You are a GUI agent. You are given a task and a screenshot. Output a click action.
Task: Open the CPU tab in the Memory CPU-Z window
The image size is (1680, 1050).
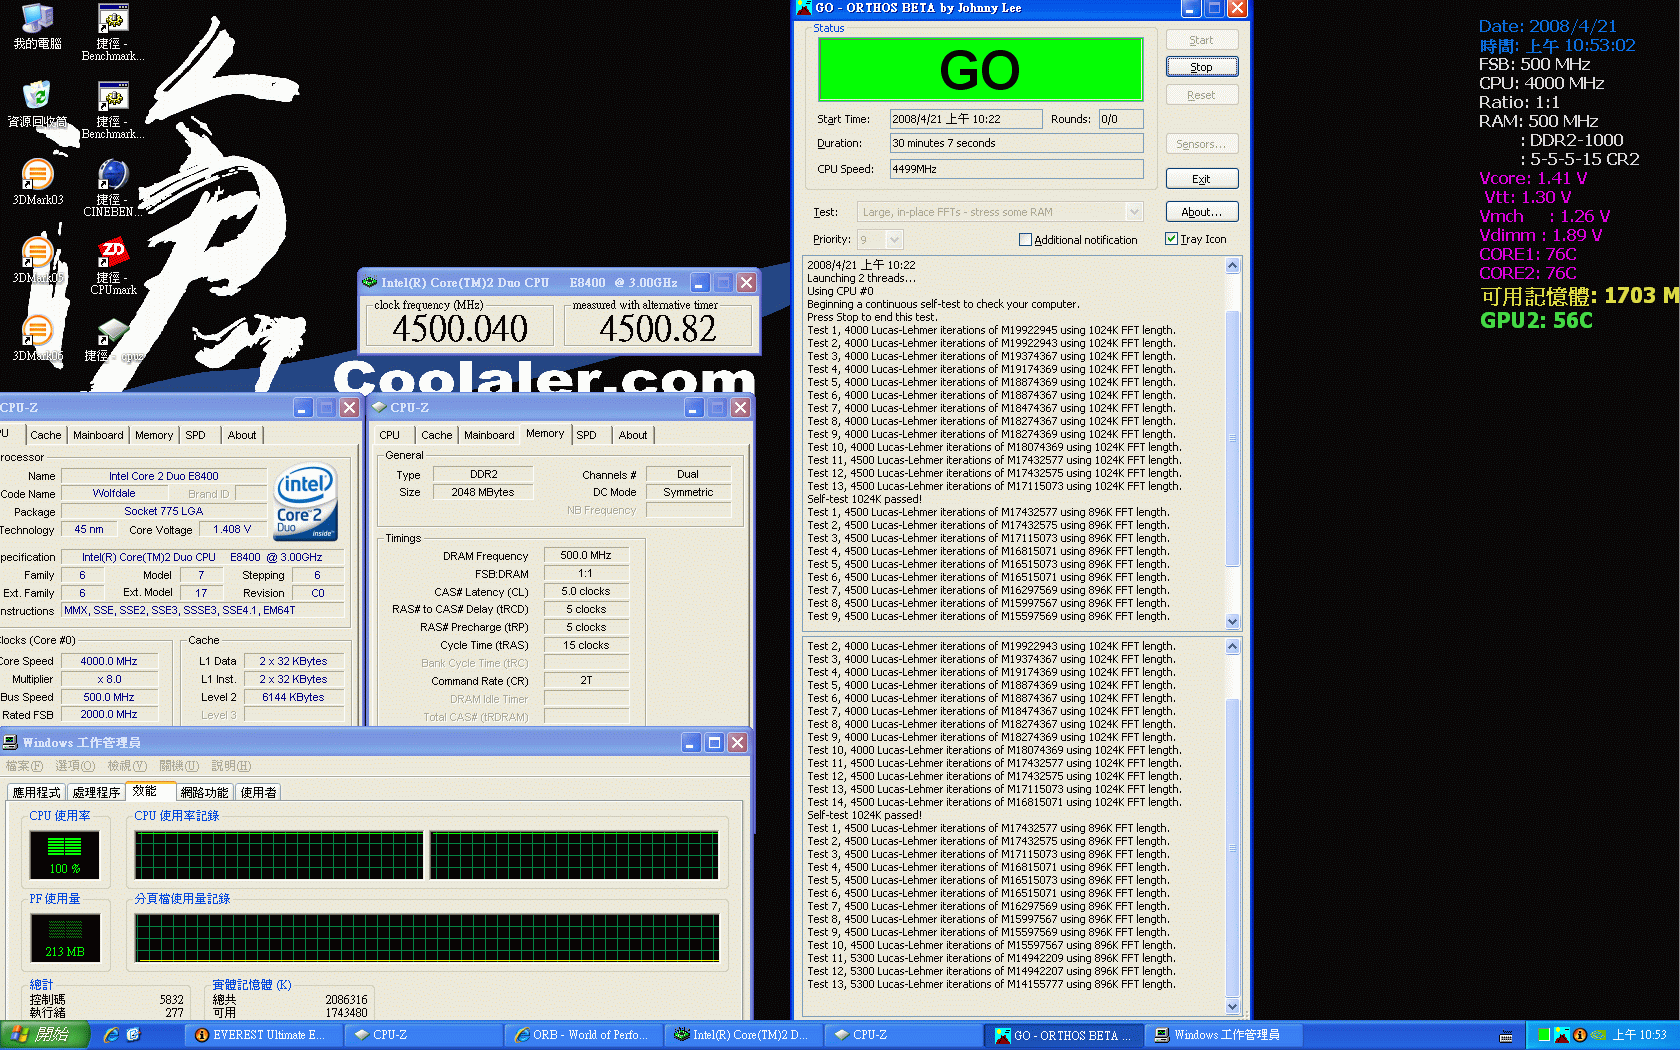(x=389, y=435)
